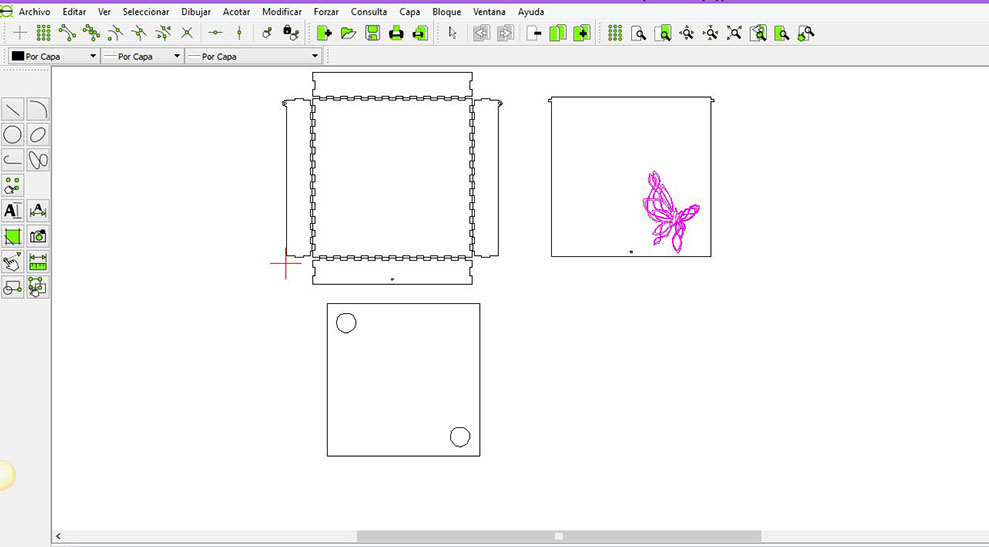The image size is (989, 547).
Task: Toggle grid display in view toolbar
Action: click(615, 33)
